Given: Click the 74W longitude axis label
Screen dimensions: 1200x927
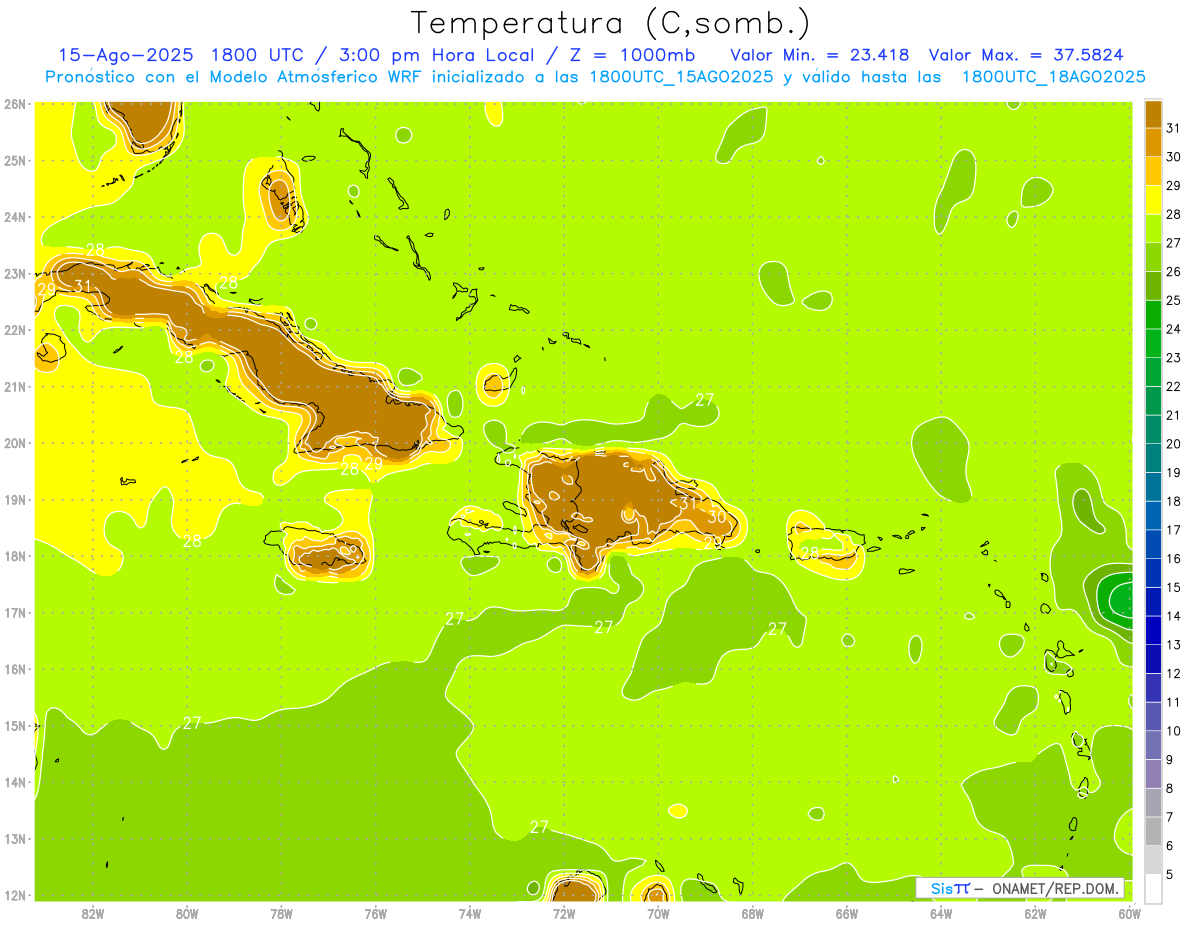Looking at the screenshot, I should (x=470, y=914).
